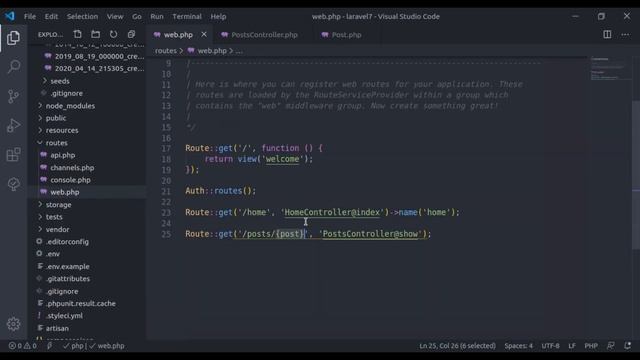
Task: Open api.php in the file tree
Action: [x=62, y=155]
